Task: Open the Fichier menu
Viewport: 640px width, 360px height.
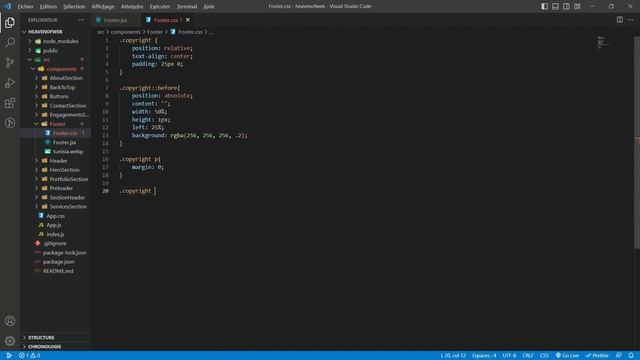Action: tap(25, 7)
